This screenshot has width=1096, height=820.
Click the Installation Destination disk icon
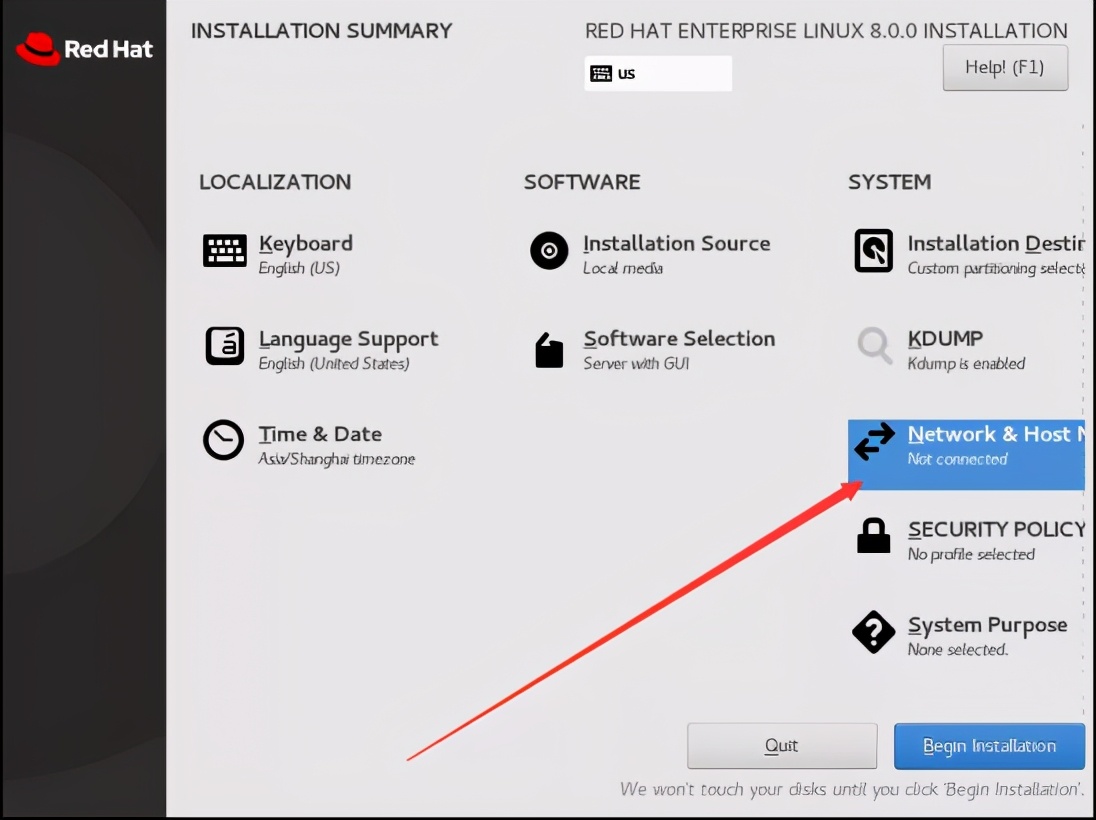click(x=874, y=250)
